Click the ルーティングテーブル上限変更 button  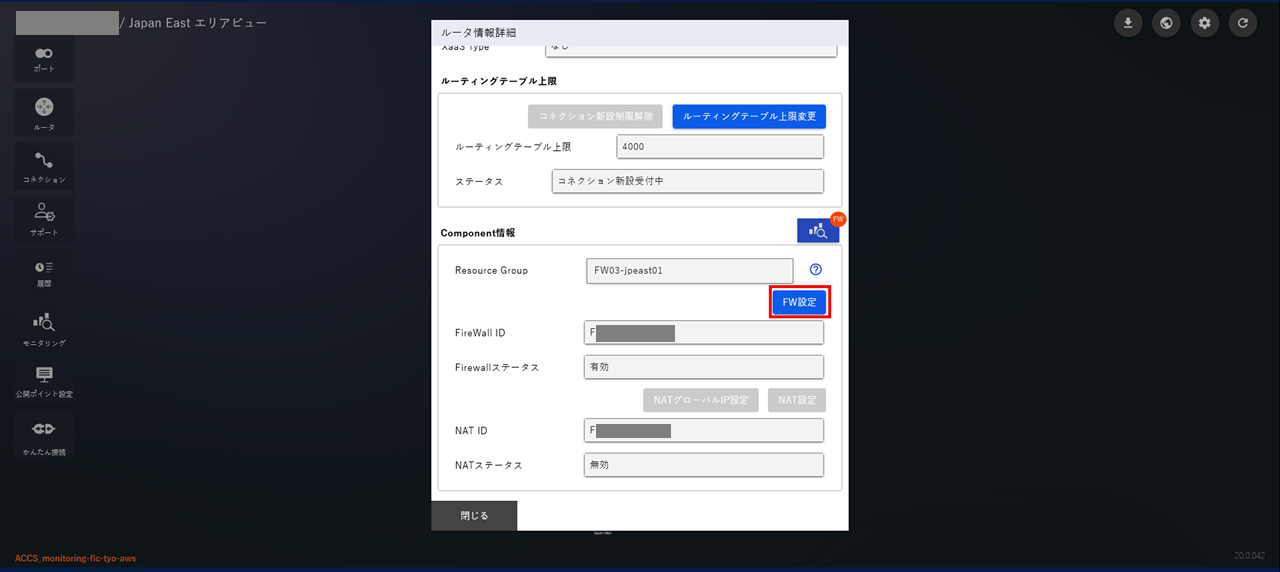click(749, 116)
